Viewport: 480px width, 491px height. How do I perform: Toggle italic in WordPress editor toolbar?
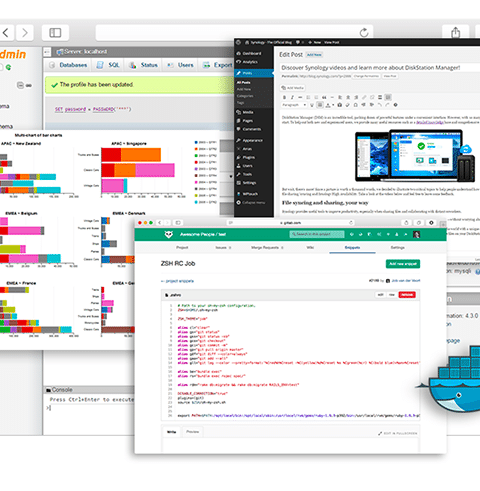(x=292, y=97)
